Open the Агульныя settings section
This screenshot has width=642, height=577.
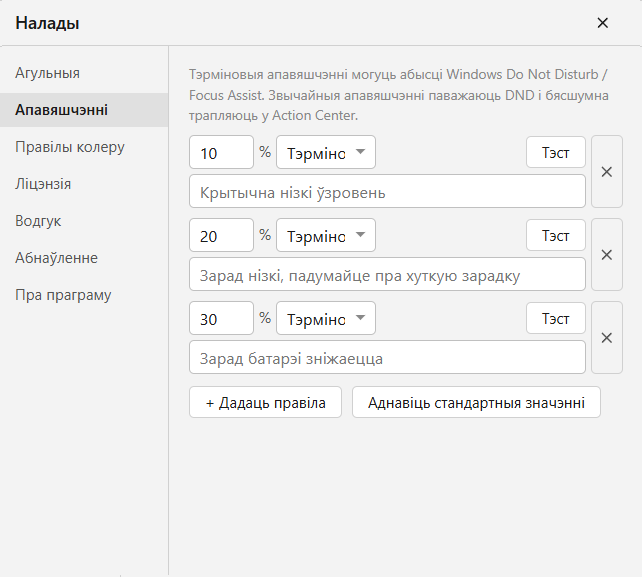pyautogui.click(x=84, y=73)
